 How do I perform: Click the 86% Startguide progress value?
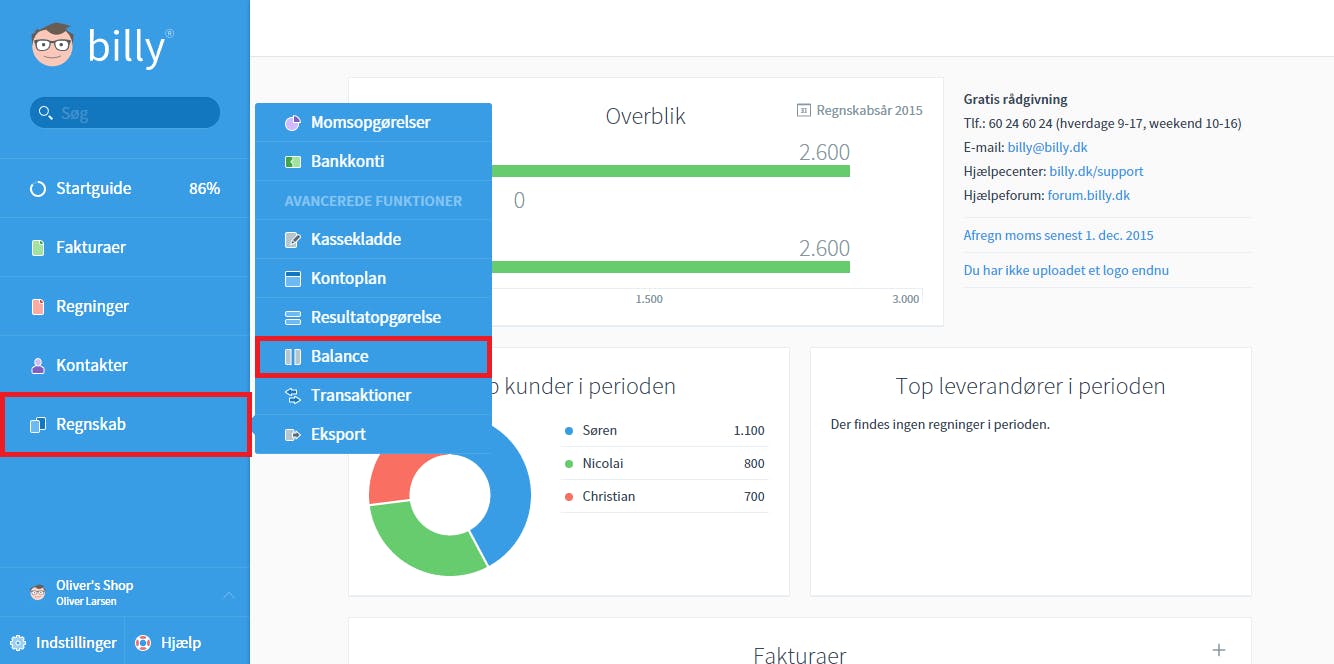point(204,189)
